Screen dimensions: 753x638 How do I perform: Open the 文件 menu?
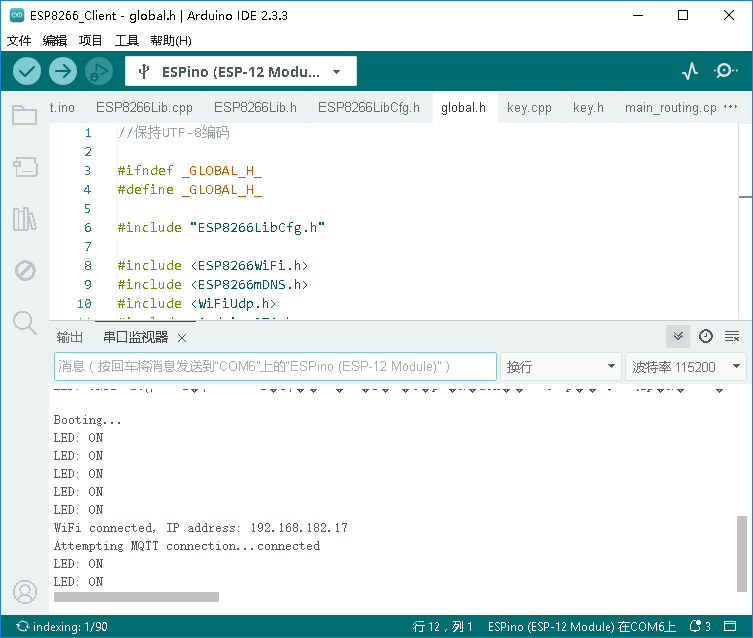coord(19,40)
